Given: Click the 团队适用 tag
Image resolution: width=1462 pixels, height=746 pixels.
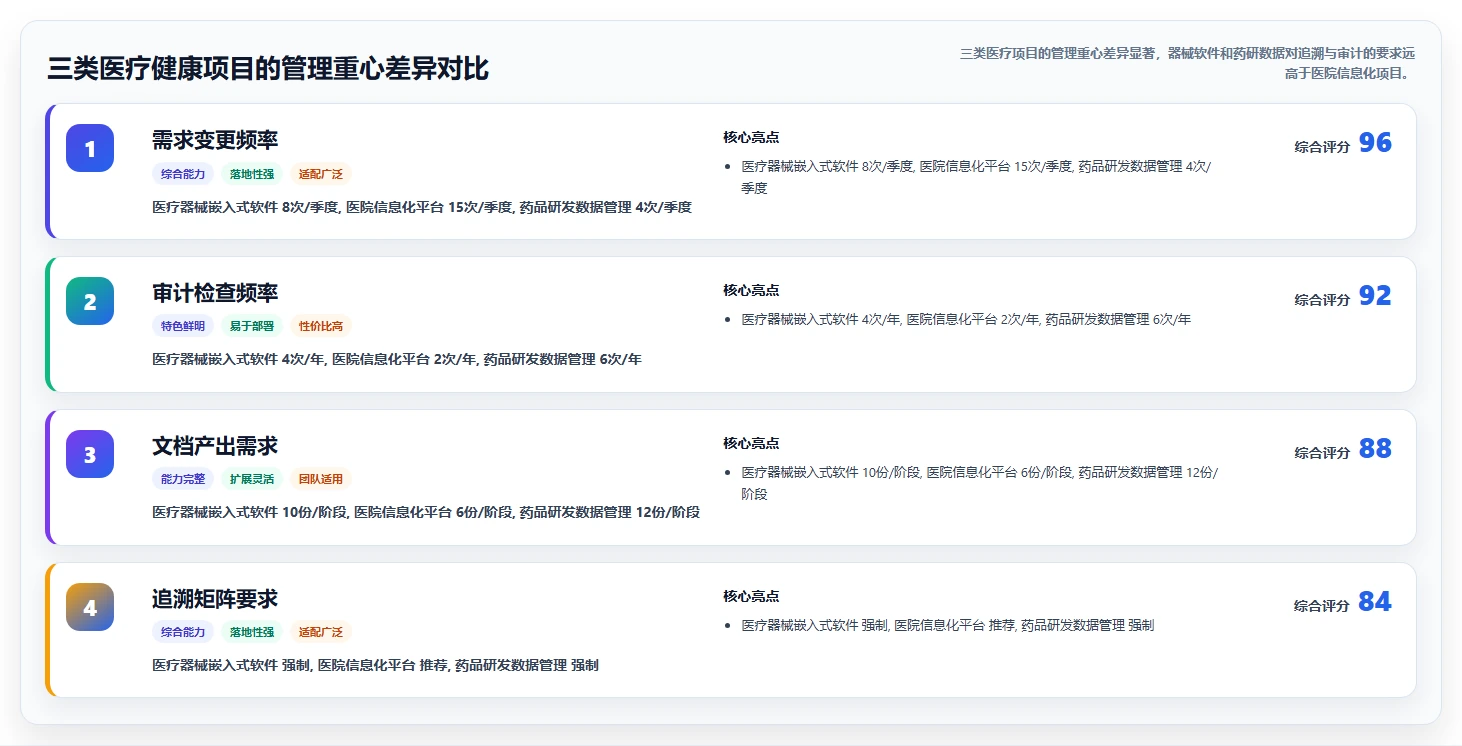Looking at the screenshot, I should (321, 479).
